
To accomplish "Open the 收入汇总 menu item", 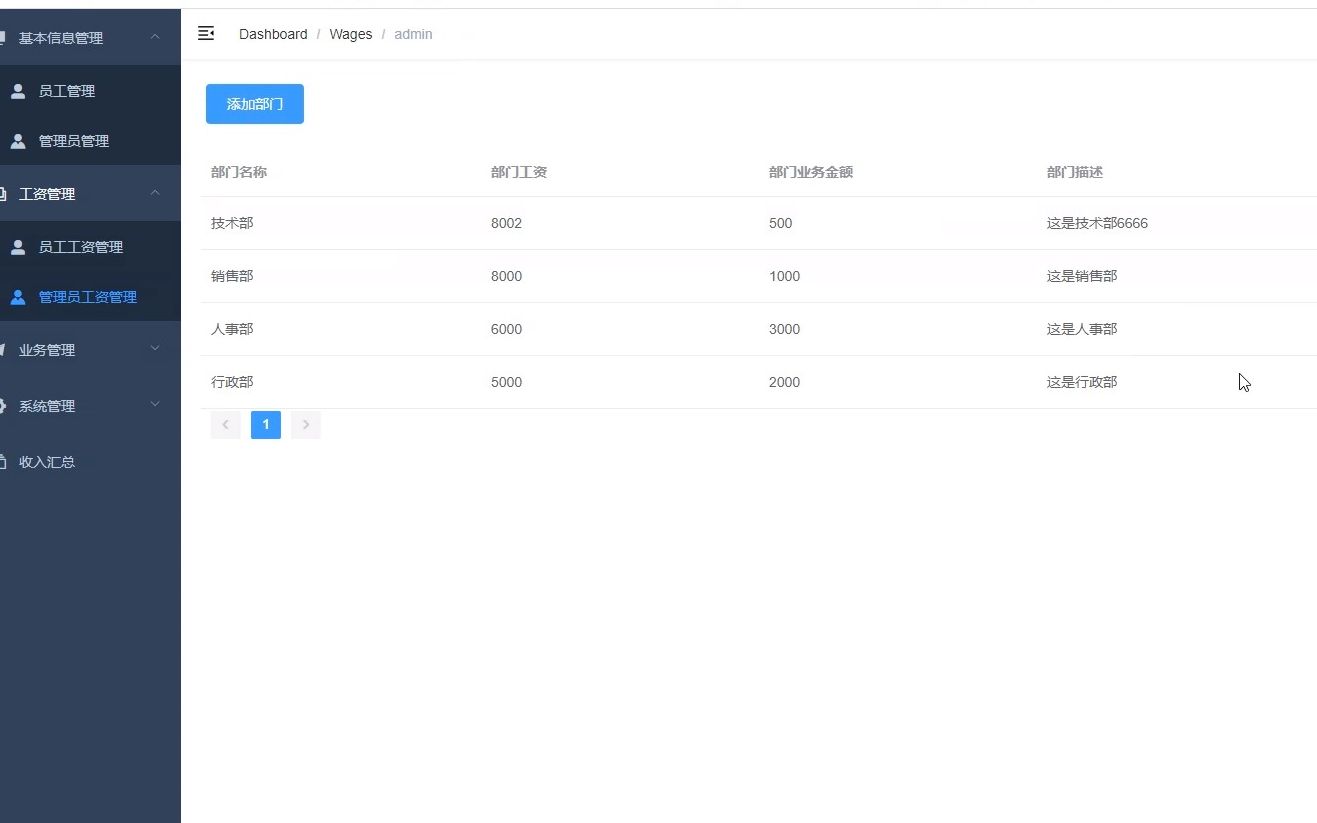I will tap(46, 461).
